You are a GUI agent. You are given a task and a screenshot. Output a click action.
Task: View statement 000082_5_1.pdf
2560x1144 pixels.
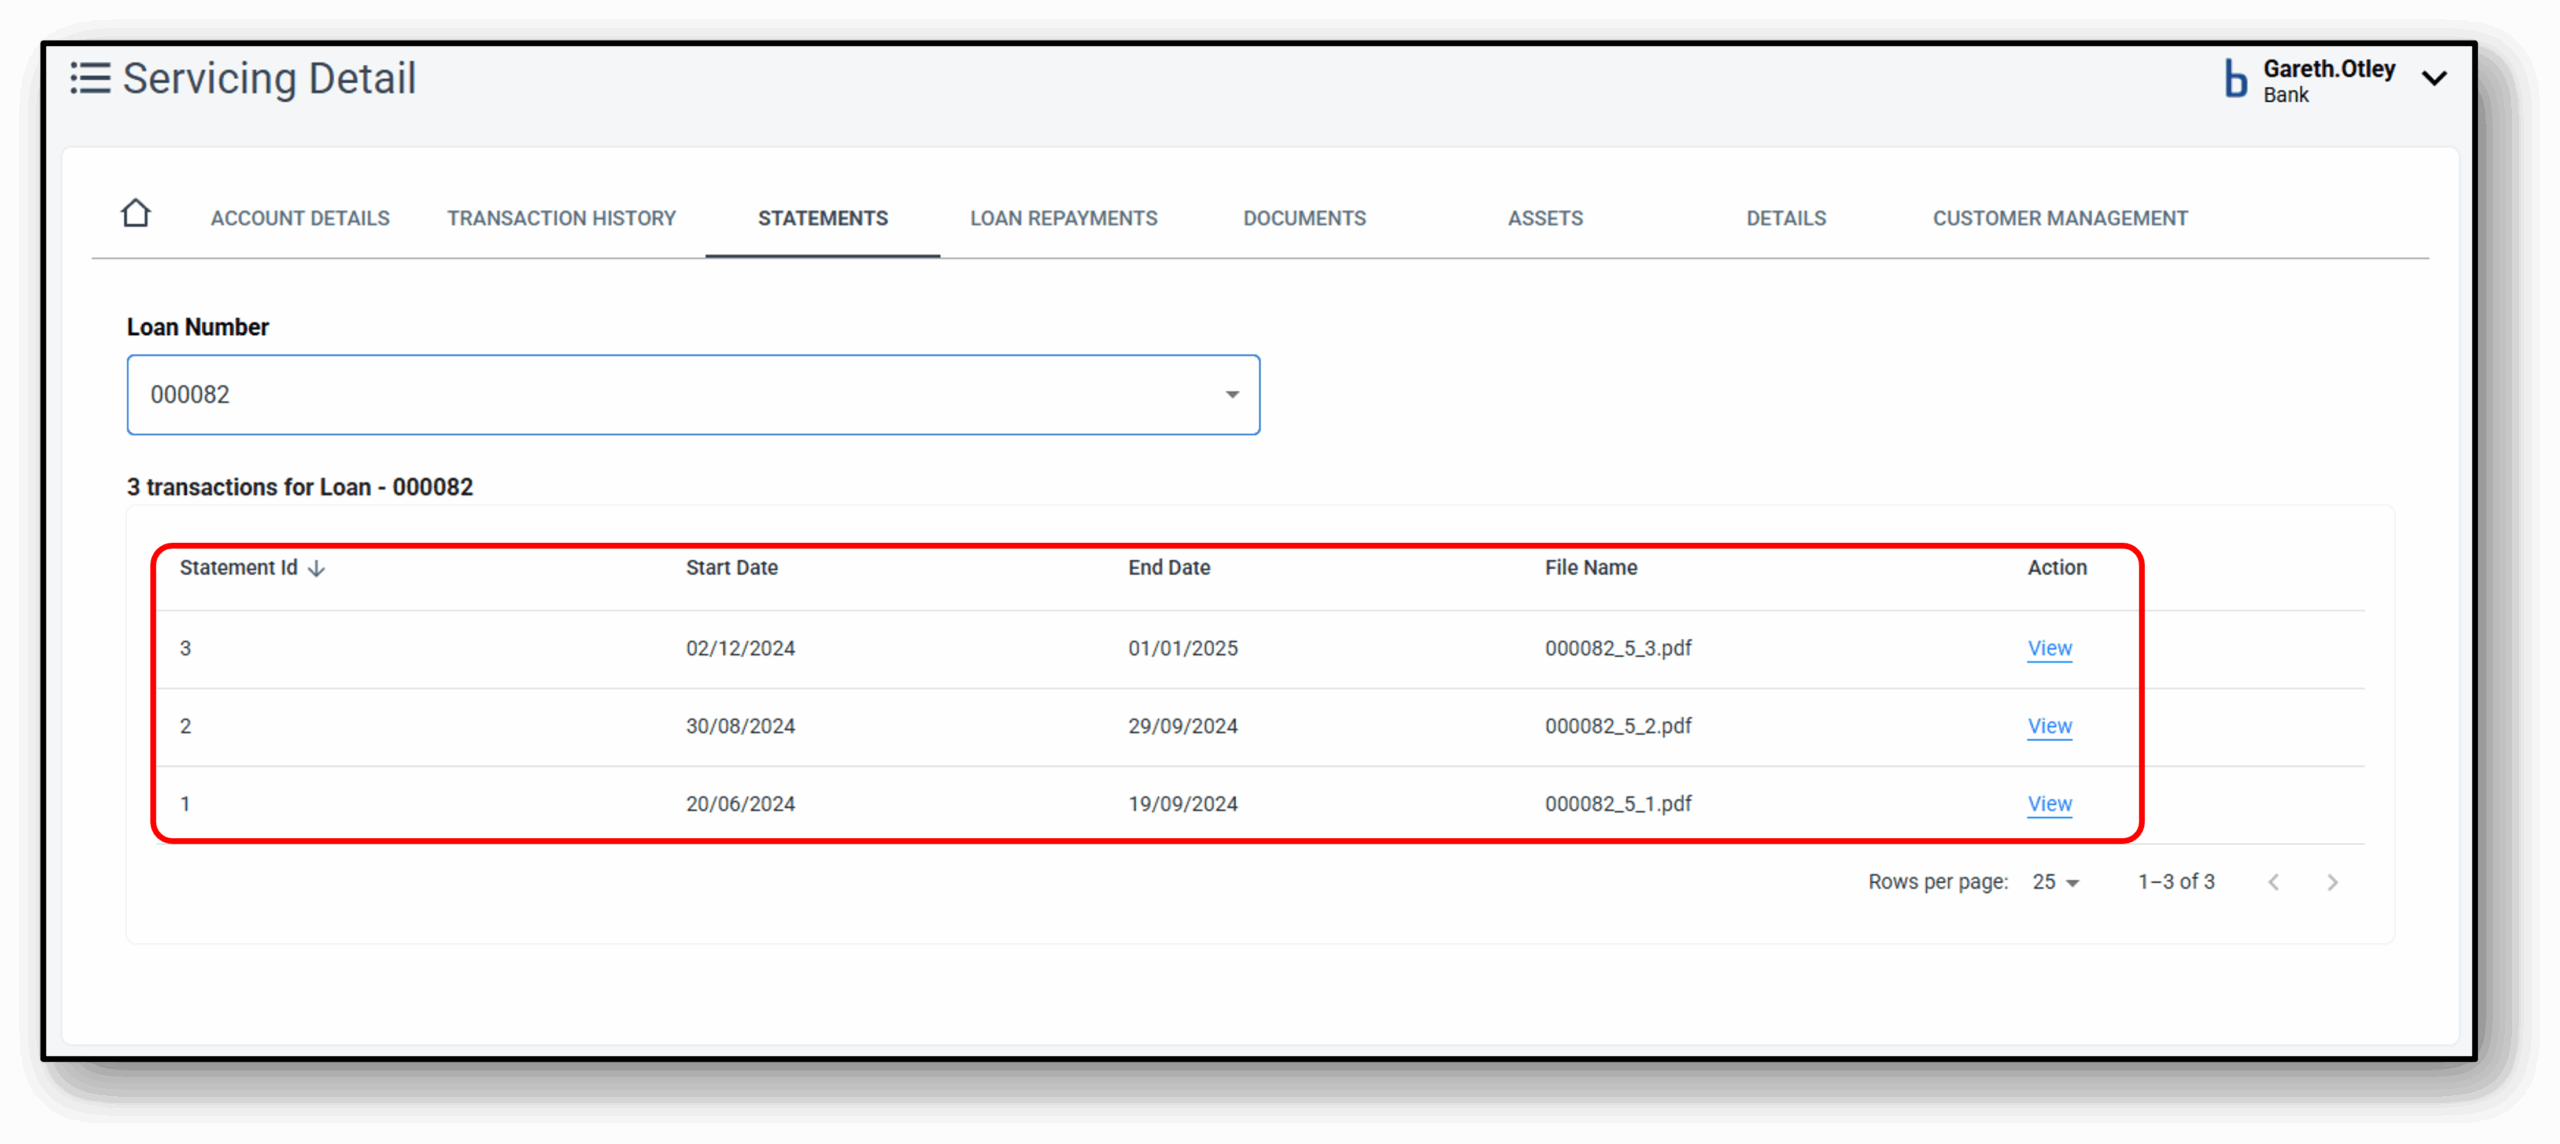pyautogui.click(x=2048, y=804)
